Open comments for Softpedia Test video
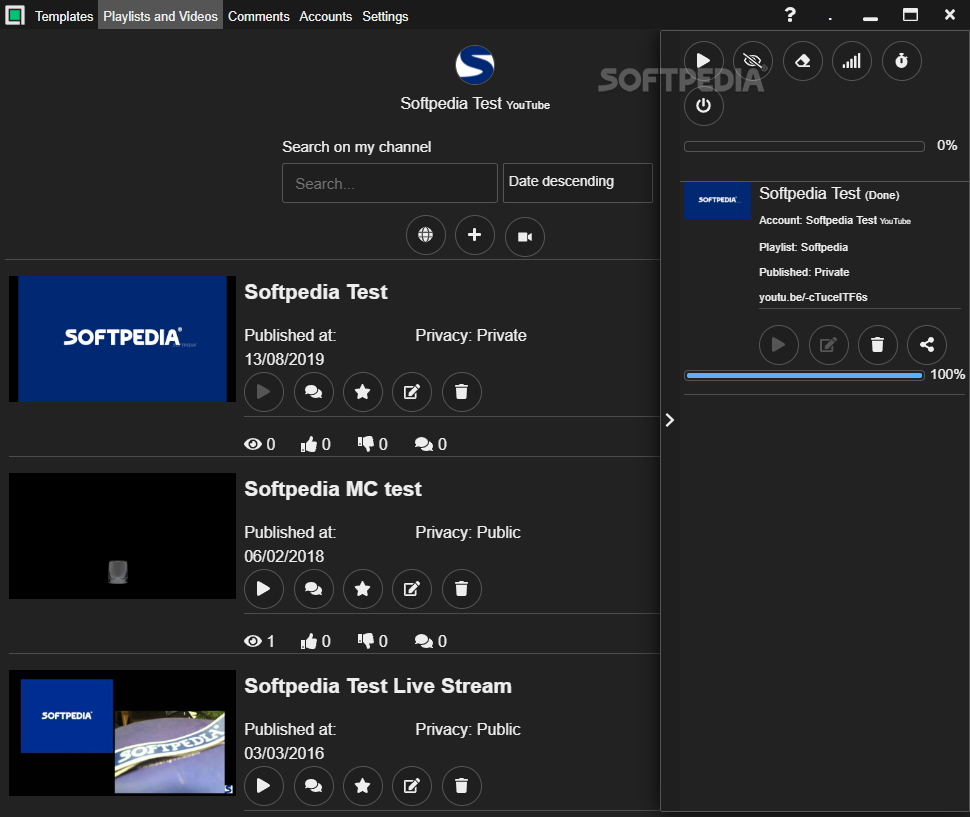 (314, 392)
